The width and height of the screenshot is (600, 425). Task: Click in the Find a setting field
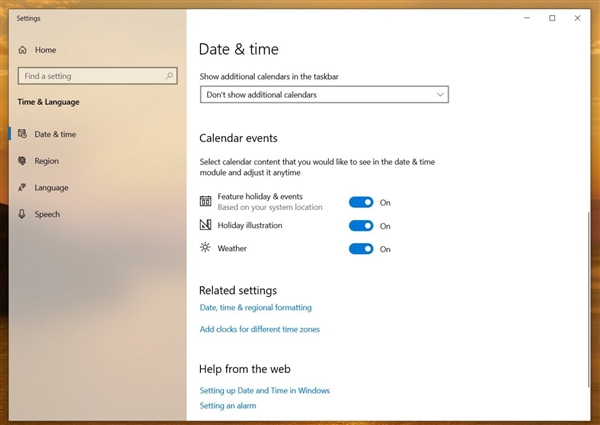point(97,76)
